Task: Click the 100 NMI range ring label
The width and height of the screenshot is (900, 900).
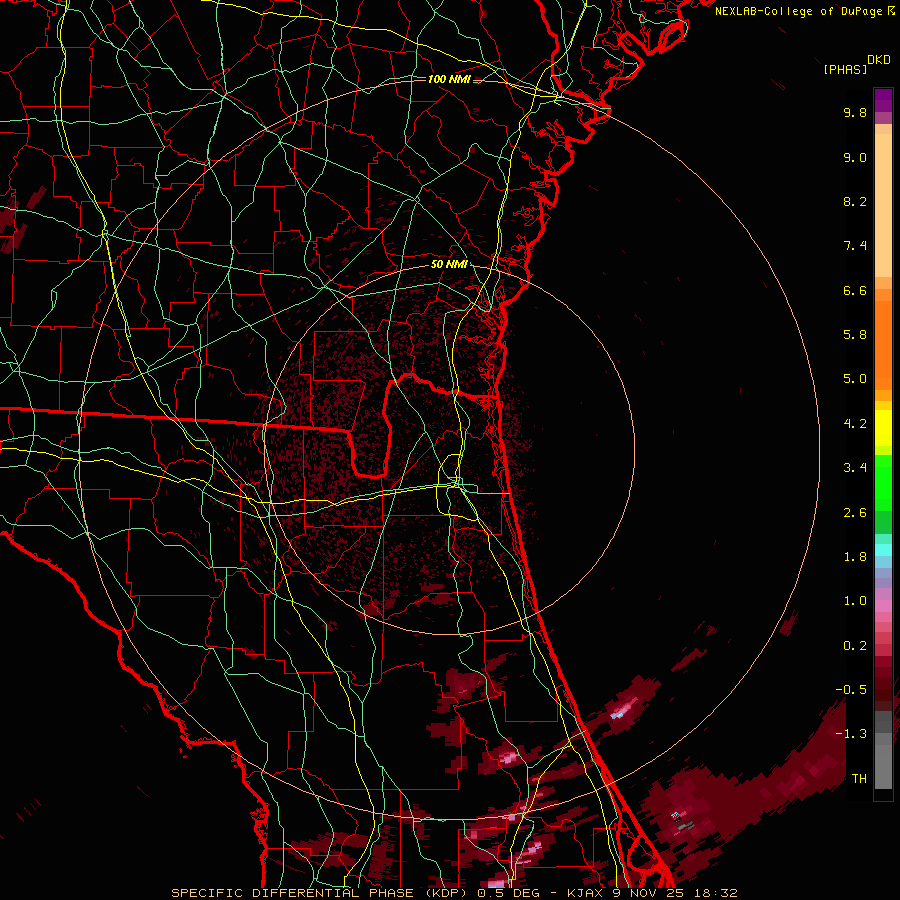Action: [x=449, y=79]
